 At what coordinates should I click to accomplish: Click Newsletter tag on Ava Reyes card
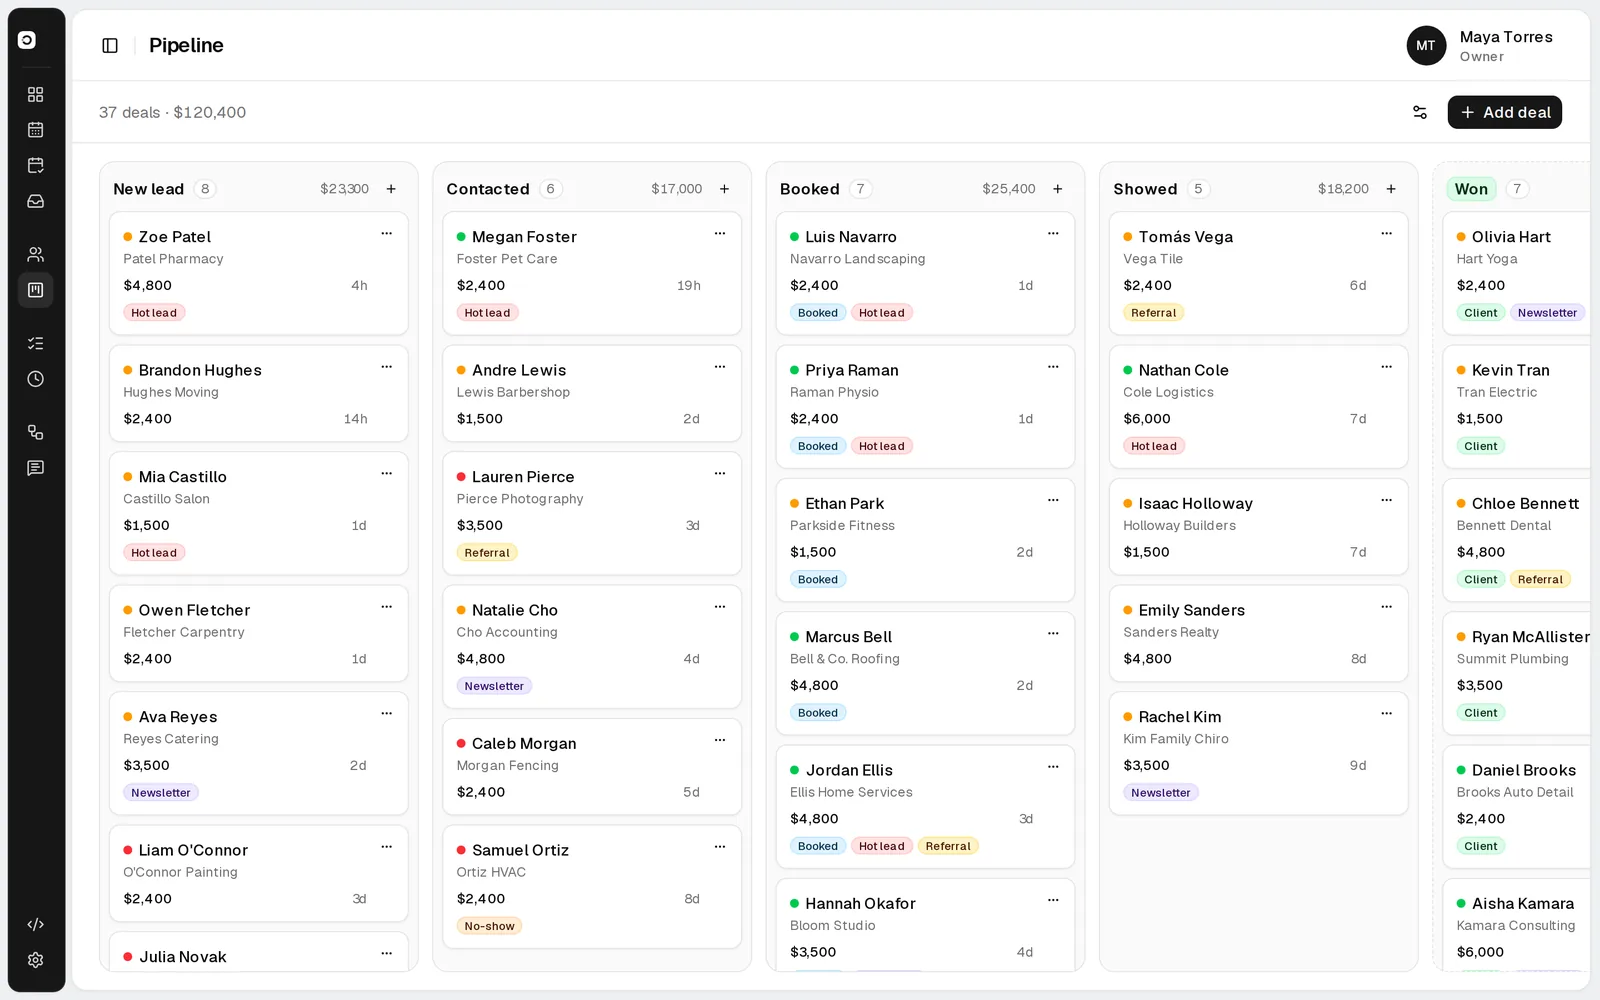[161, 793]
